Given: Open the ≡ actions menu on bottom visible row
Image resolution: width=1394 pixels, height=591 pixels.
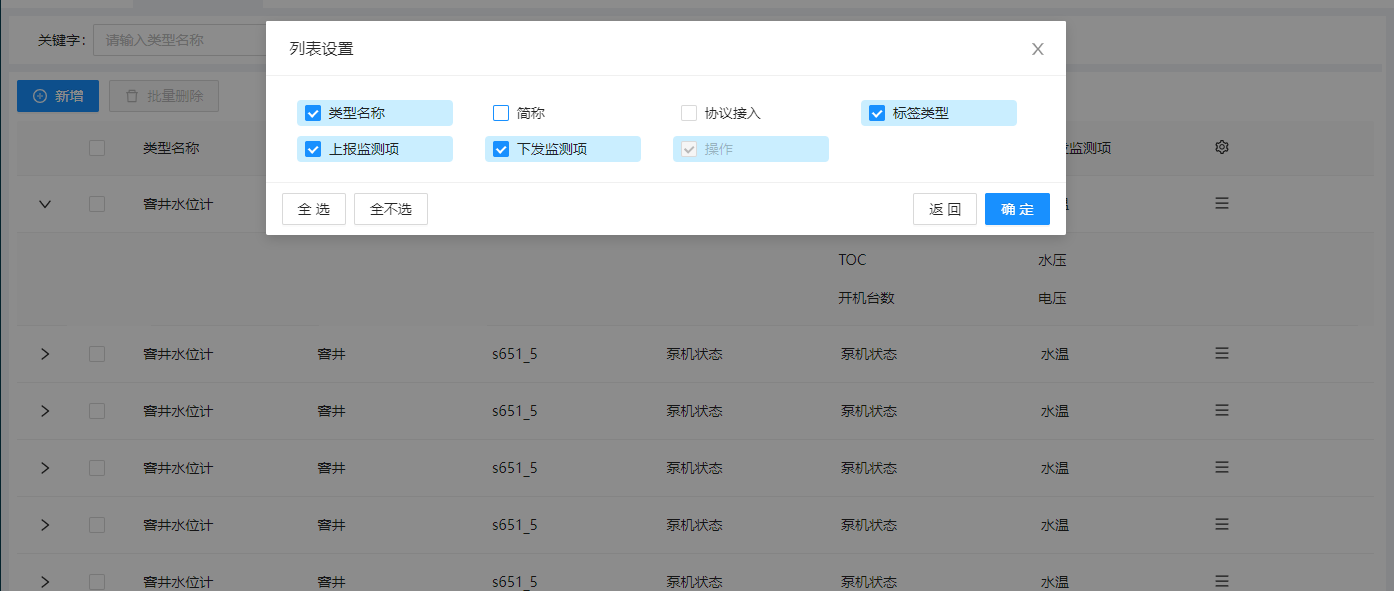Looking at the screenshot, I should point(1221,580).
